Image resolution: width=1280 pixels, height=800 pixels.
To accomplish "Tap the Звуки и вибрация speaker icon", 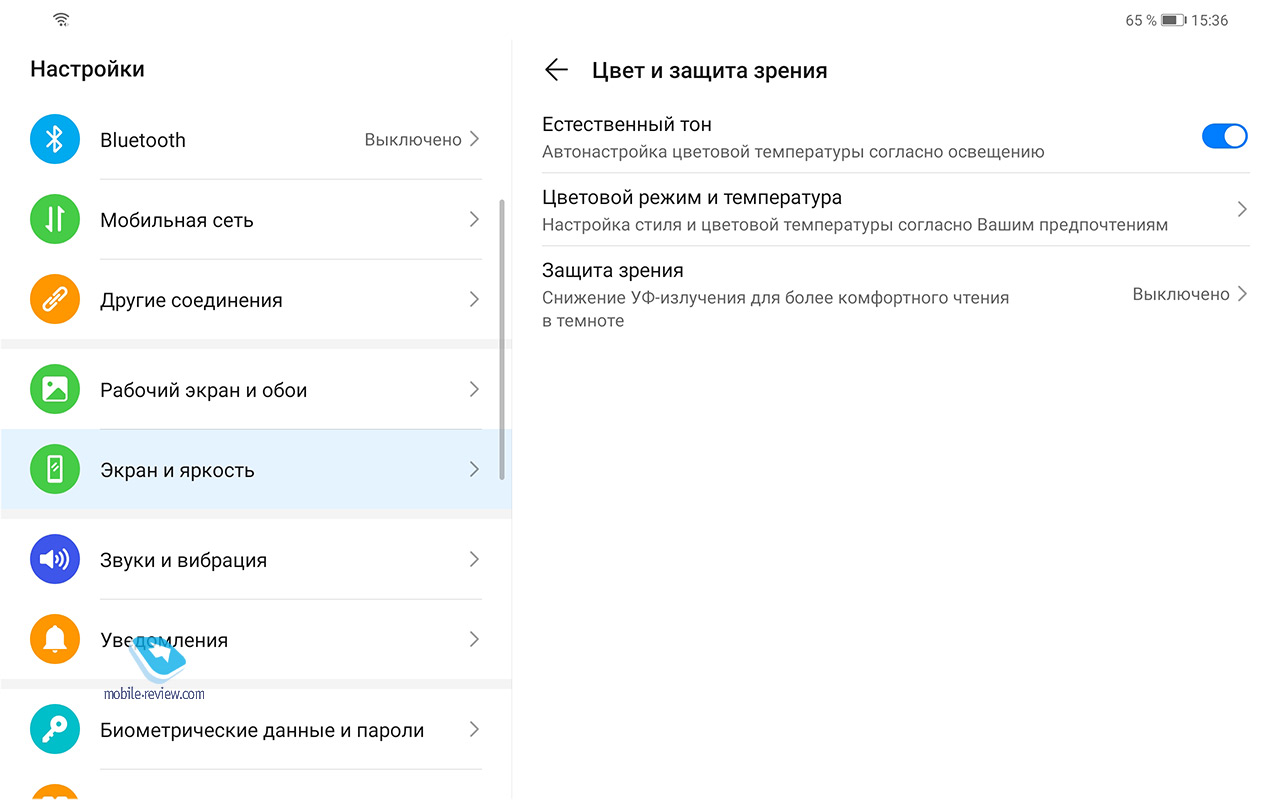I will pos(55,560).
